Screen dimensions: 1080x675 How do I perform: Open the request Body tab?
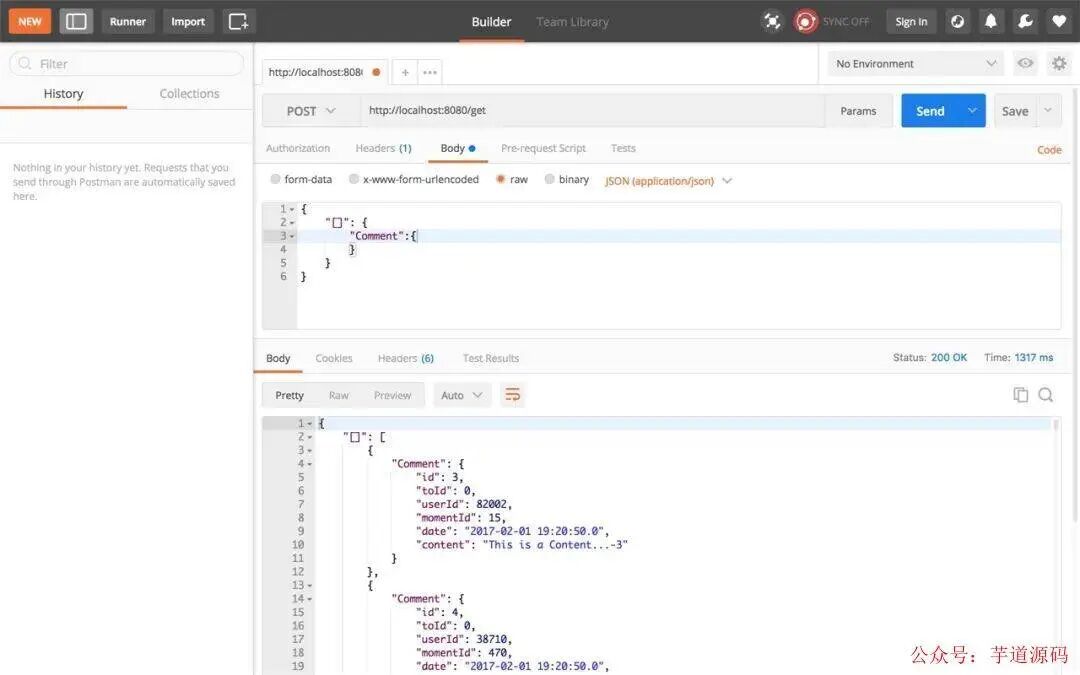[457, 148]
